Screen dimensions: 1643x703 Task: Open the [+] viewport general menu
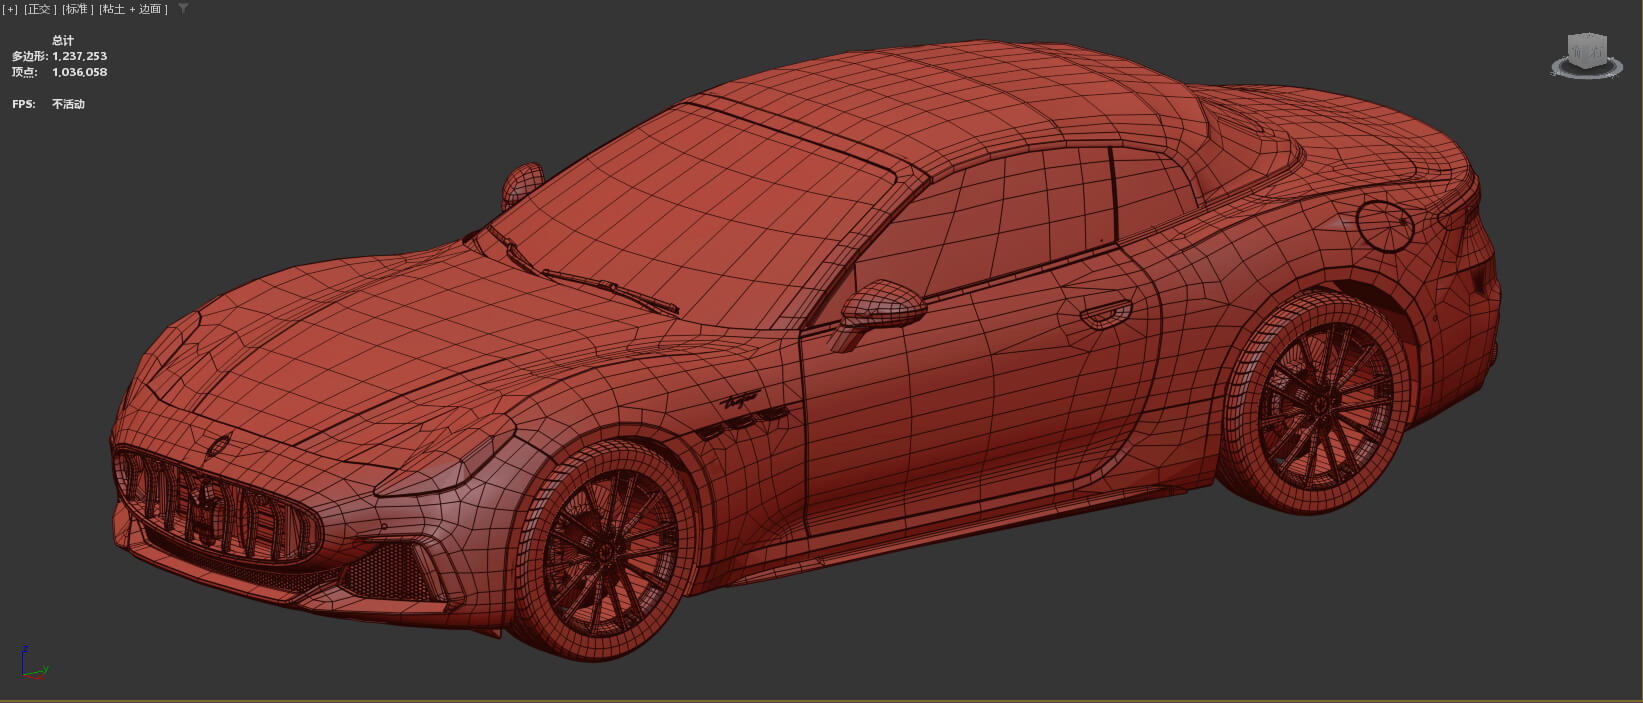click(10, 9)
